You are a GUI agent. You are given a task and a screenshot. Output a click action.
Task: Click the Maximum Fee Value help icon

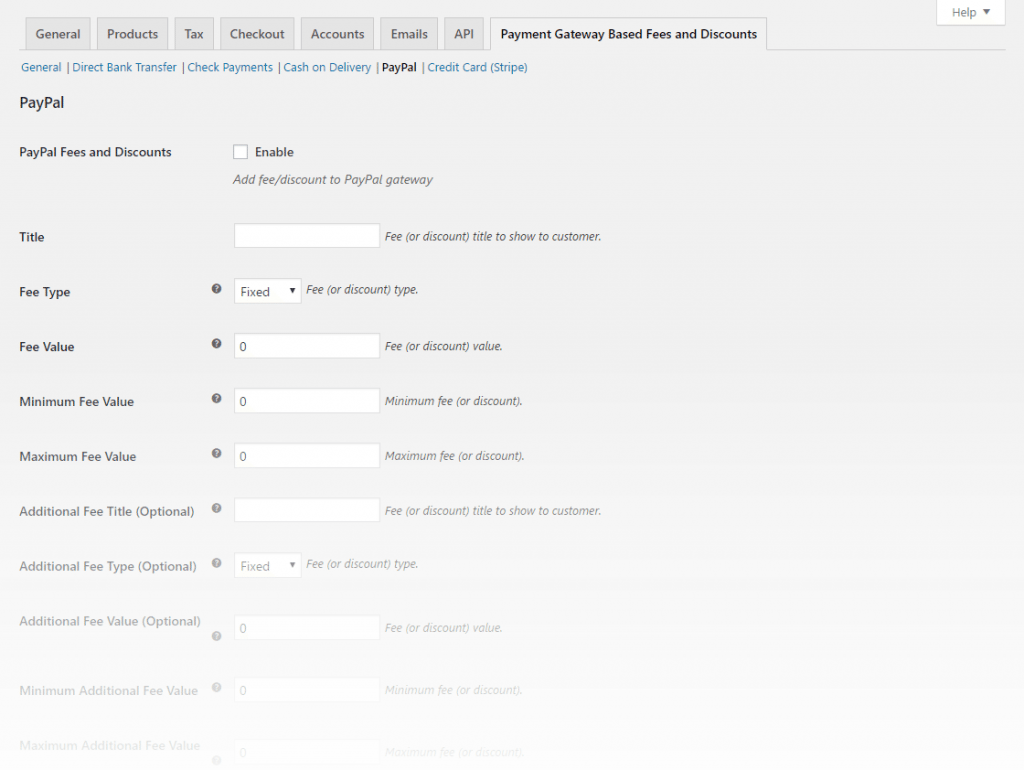click(216, 453)
